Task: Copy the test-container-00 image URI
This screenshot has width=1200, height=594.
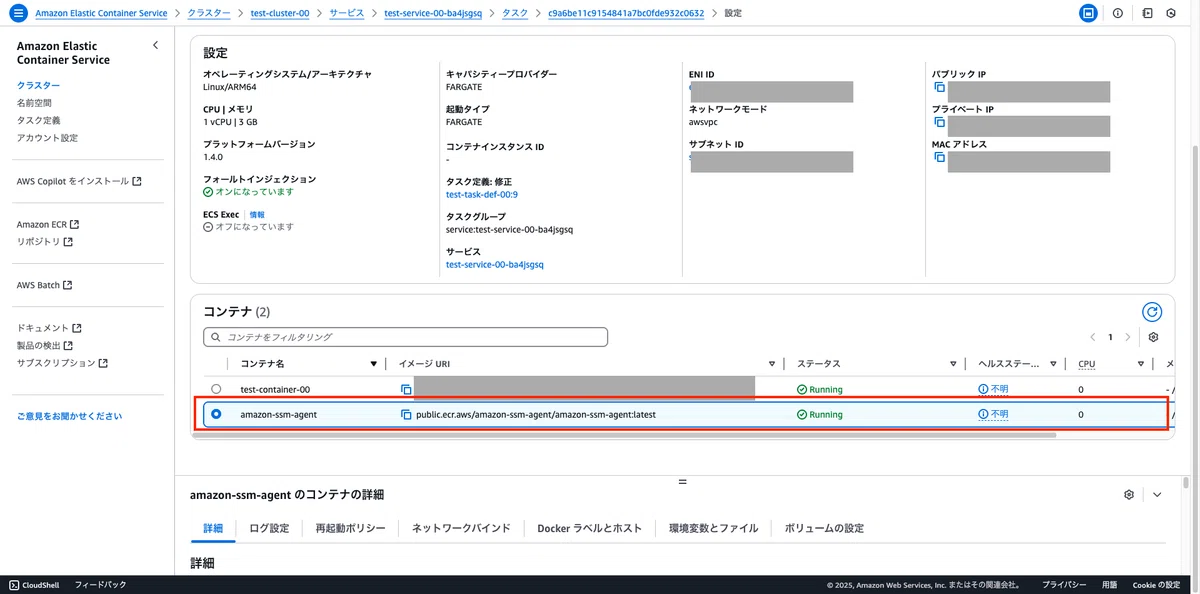Action: point(406,389)
